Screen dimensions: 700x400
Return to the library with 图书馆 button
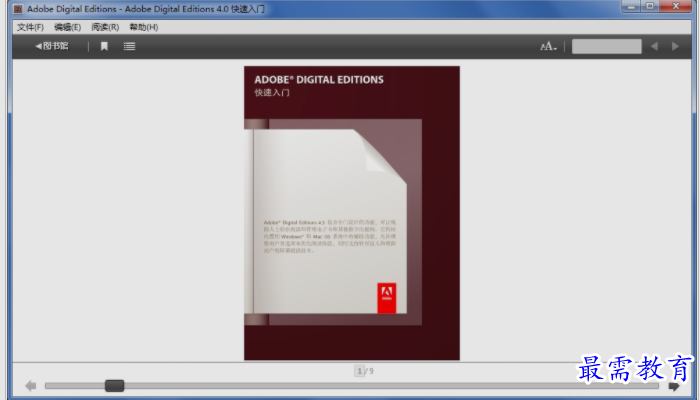tap(52, 46)
